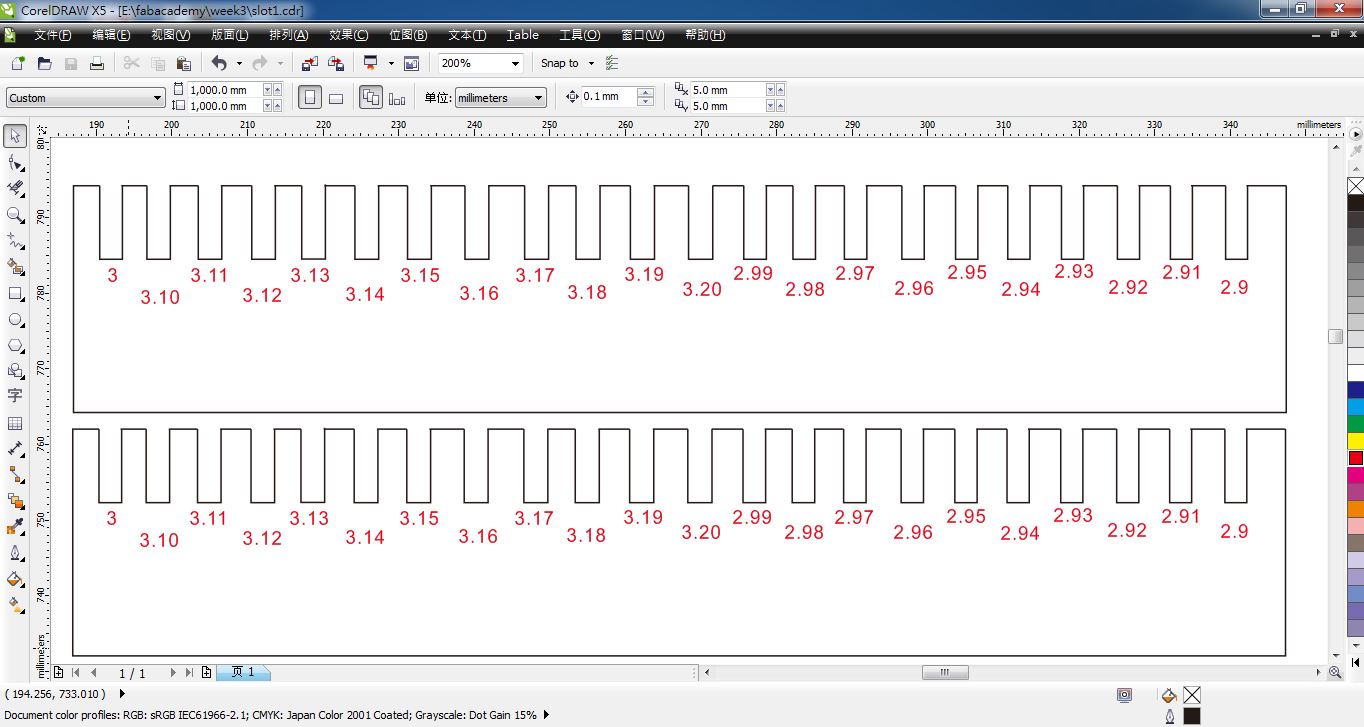Expand the cursor coordinates status arrow
The width and height of the screenshot is (1364, 727).
(x=122, y=693)
